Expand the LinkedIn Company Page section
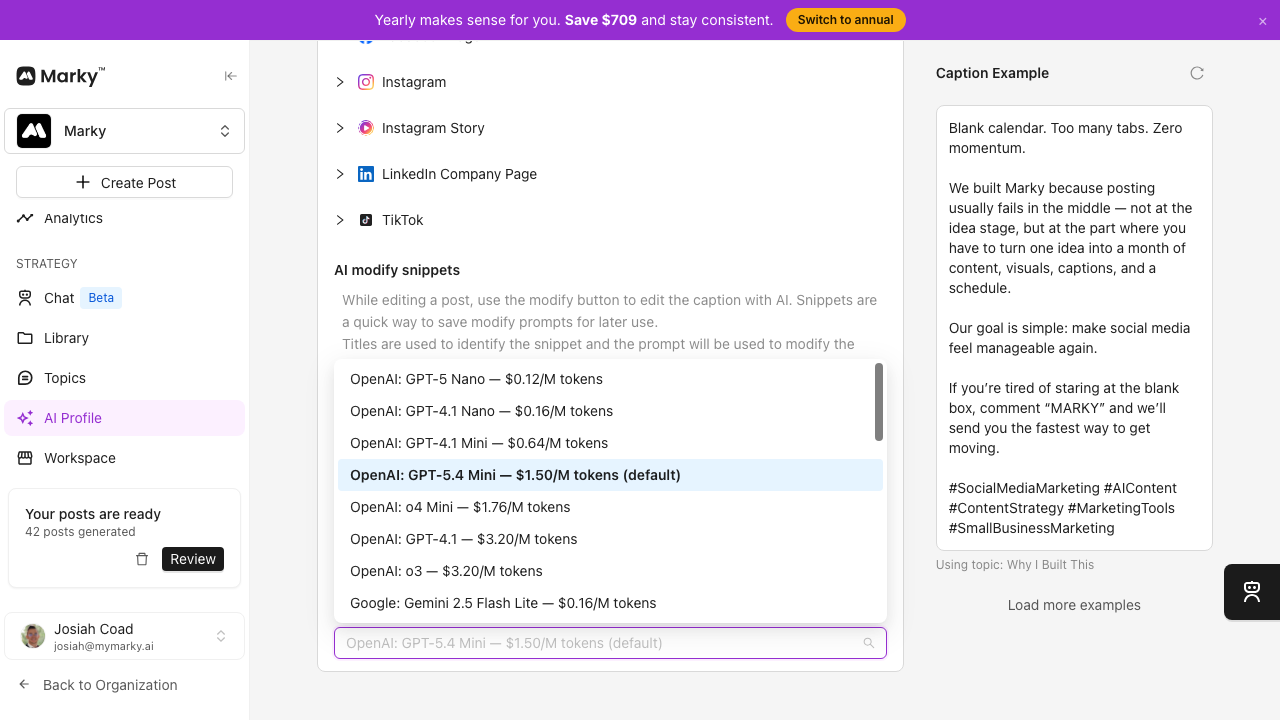Screen dimensions: 1280x720 click(x=340, y=174)
